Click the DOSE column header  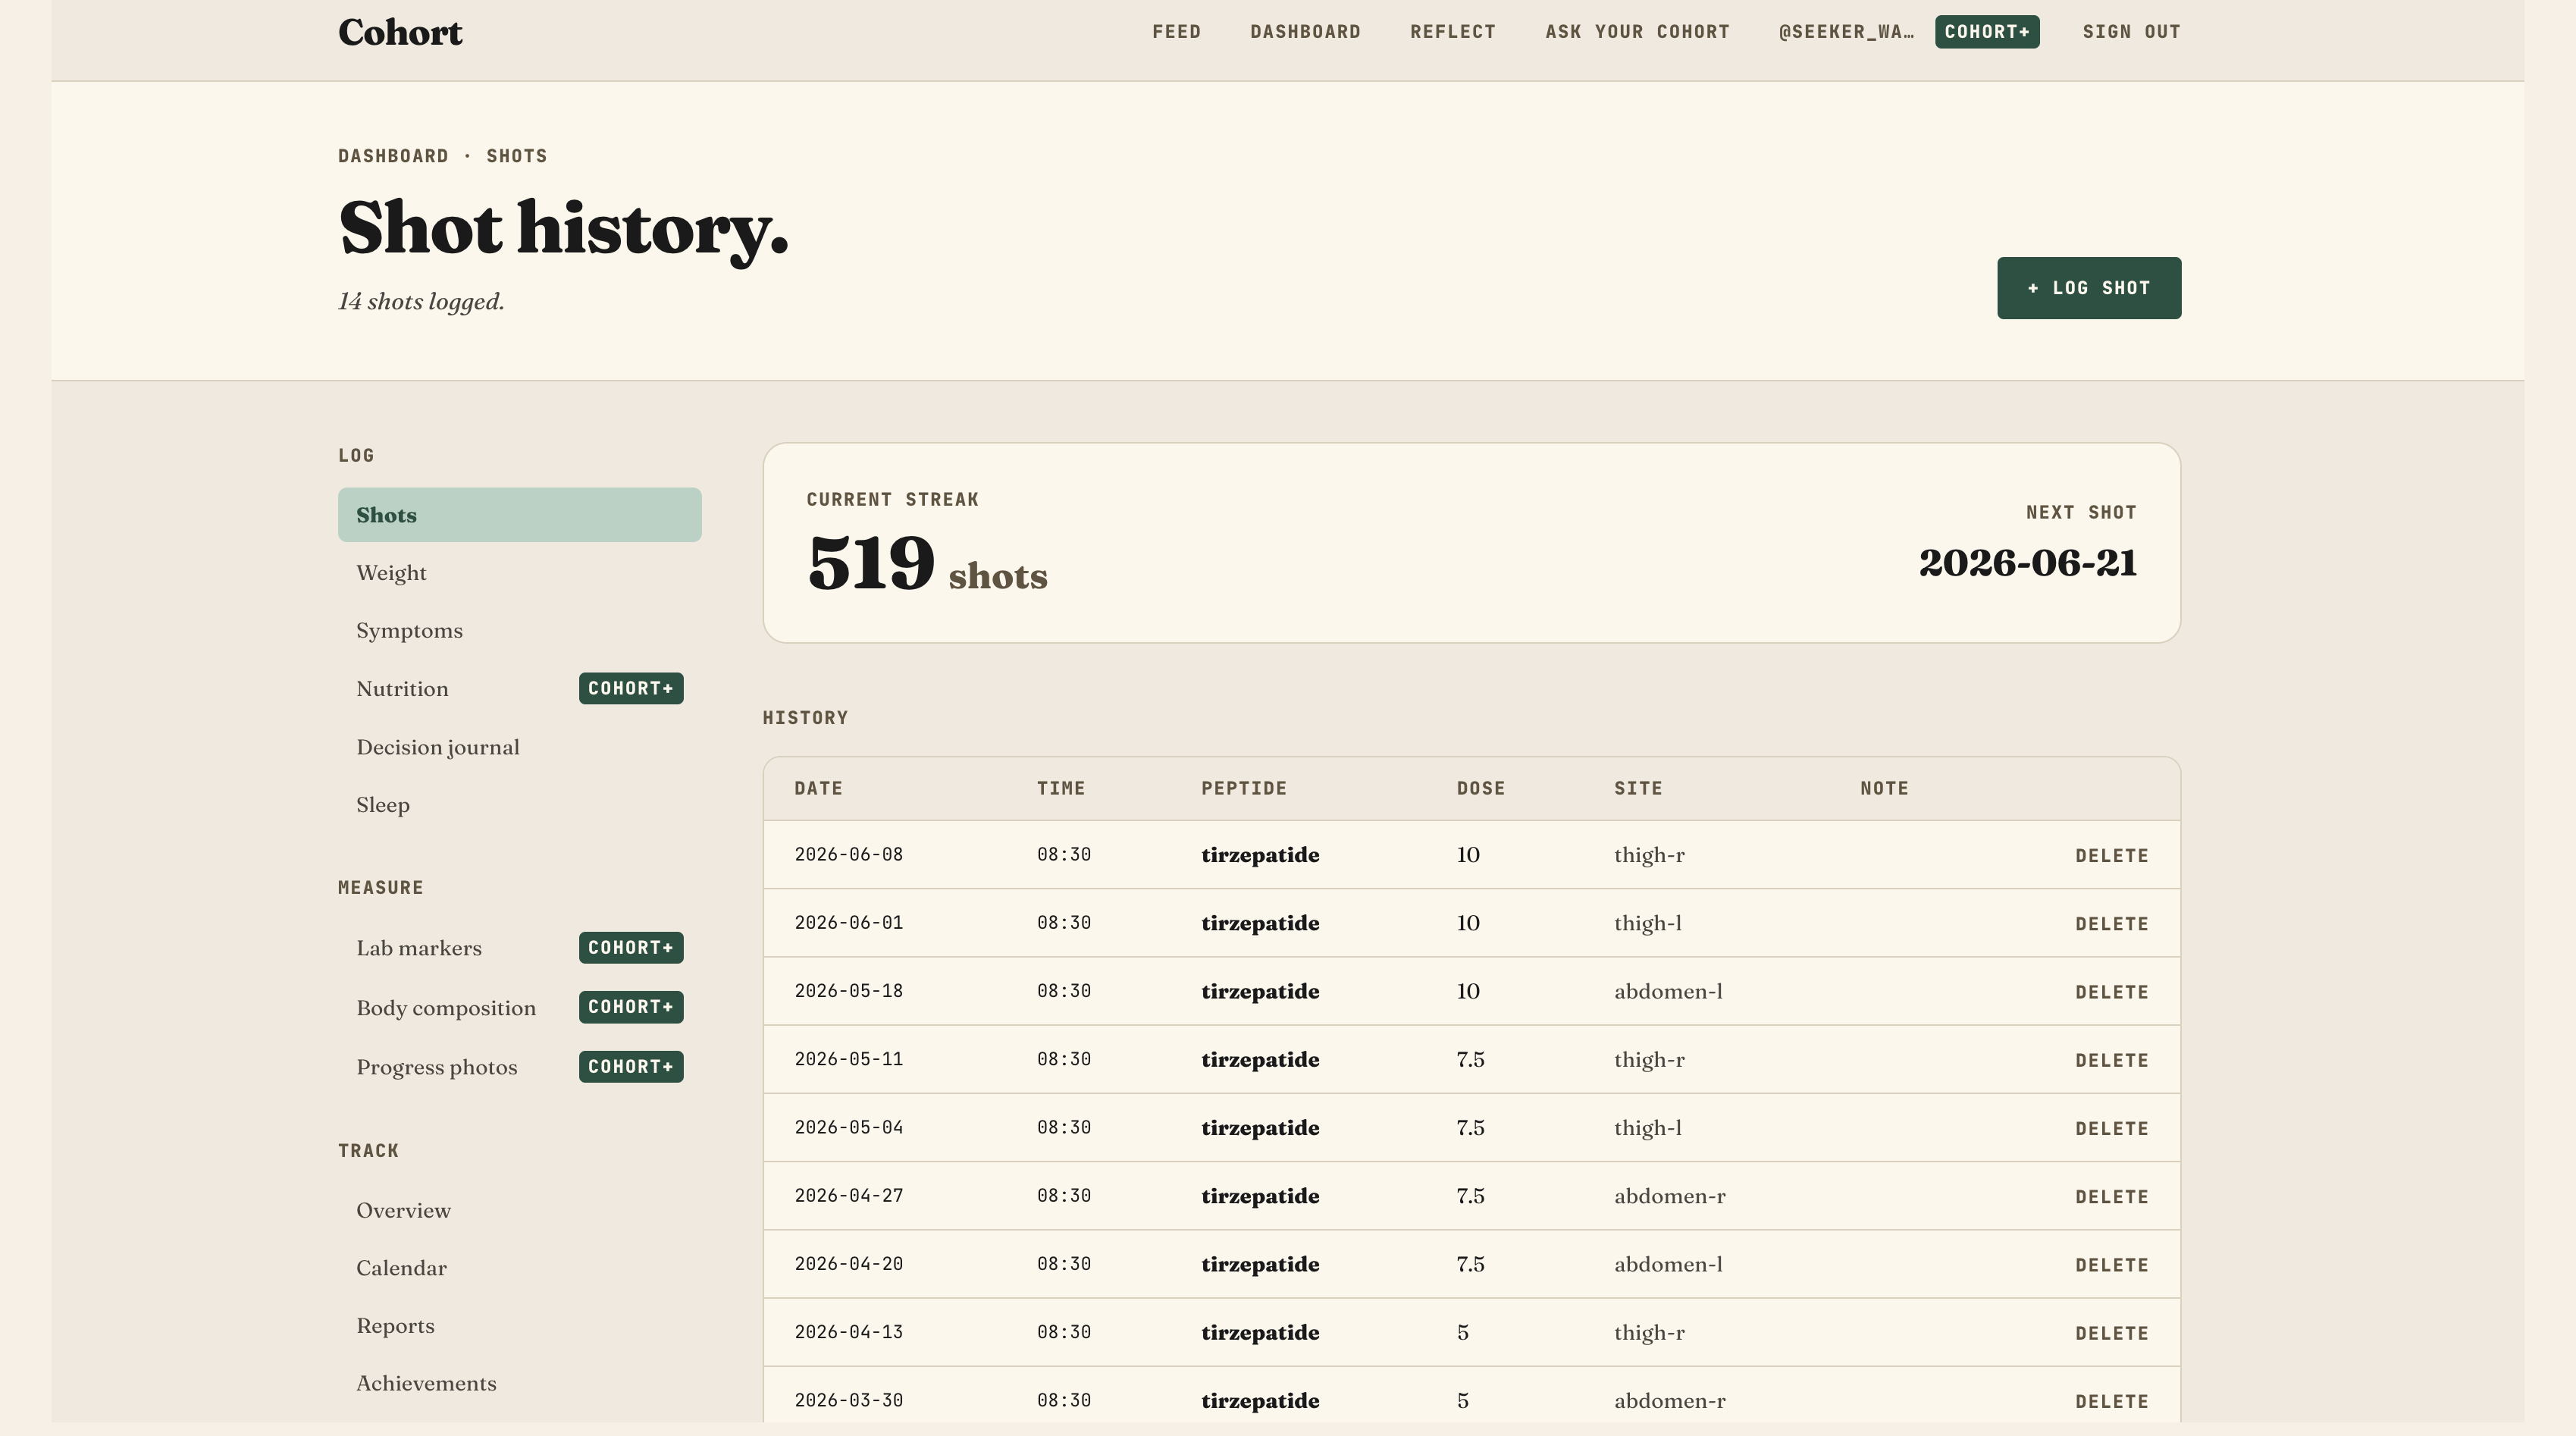pos(1481,788)
